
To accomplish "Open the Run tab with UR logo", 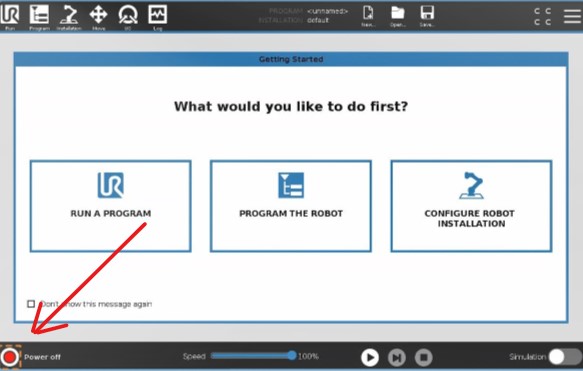I will (10, 16).
